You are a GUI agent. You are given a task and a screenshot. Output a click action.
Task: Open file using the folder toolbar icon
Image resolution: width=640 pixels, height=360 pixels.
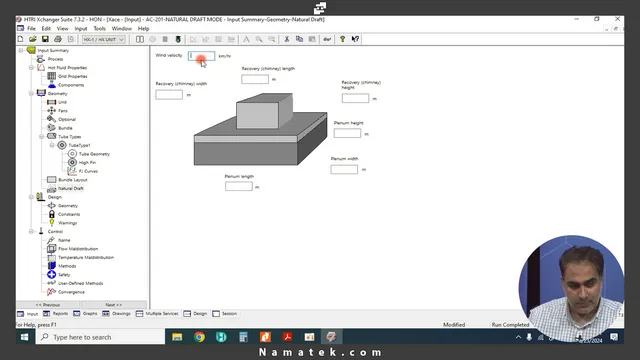33,39
